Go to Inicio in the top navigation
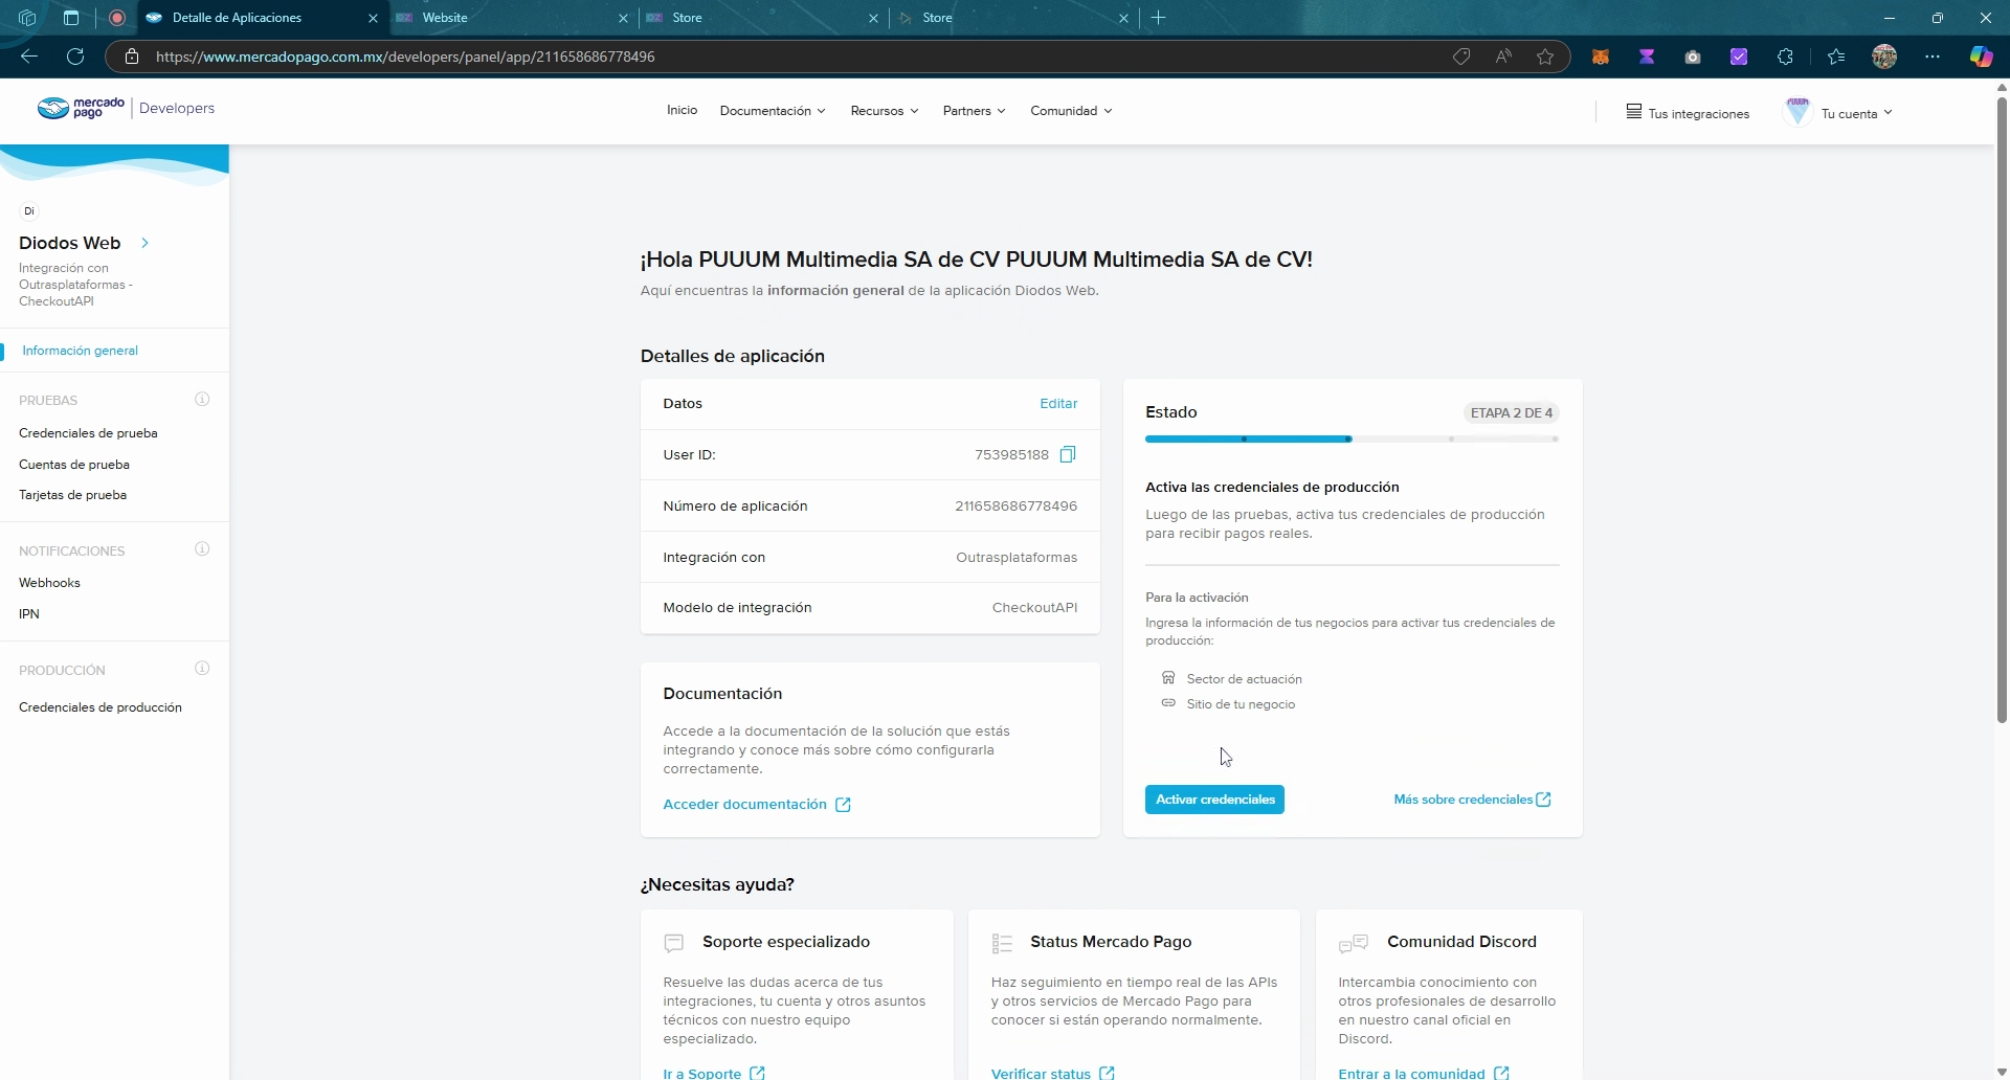The image size is (2010, 1080). pos(682,110)
